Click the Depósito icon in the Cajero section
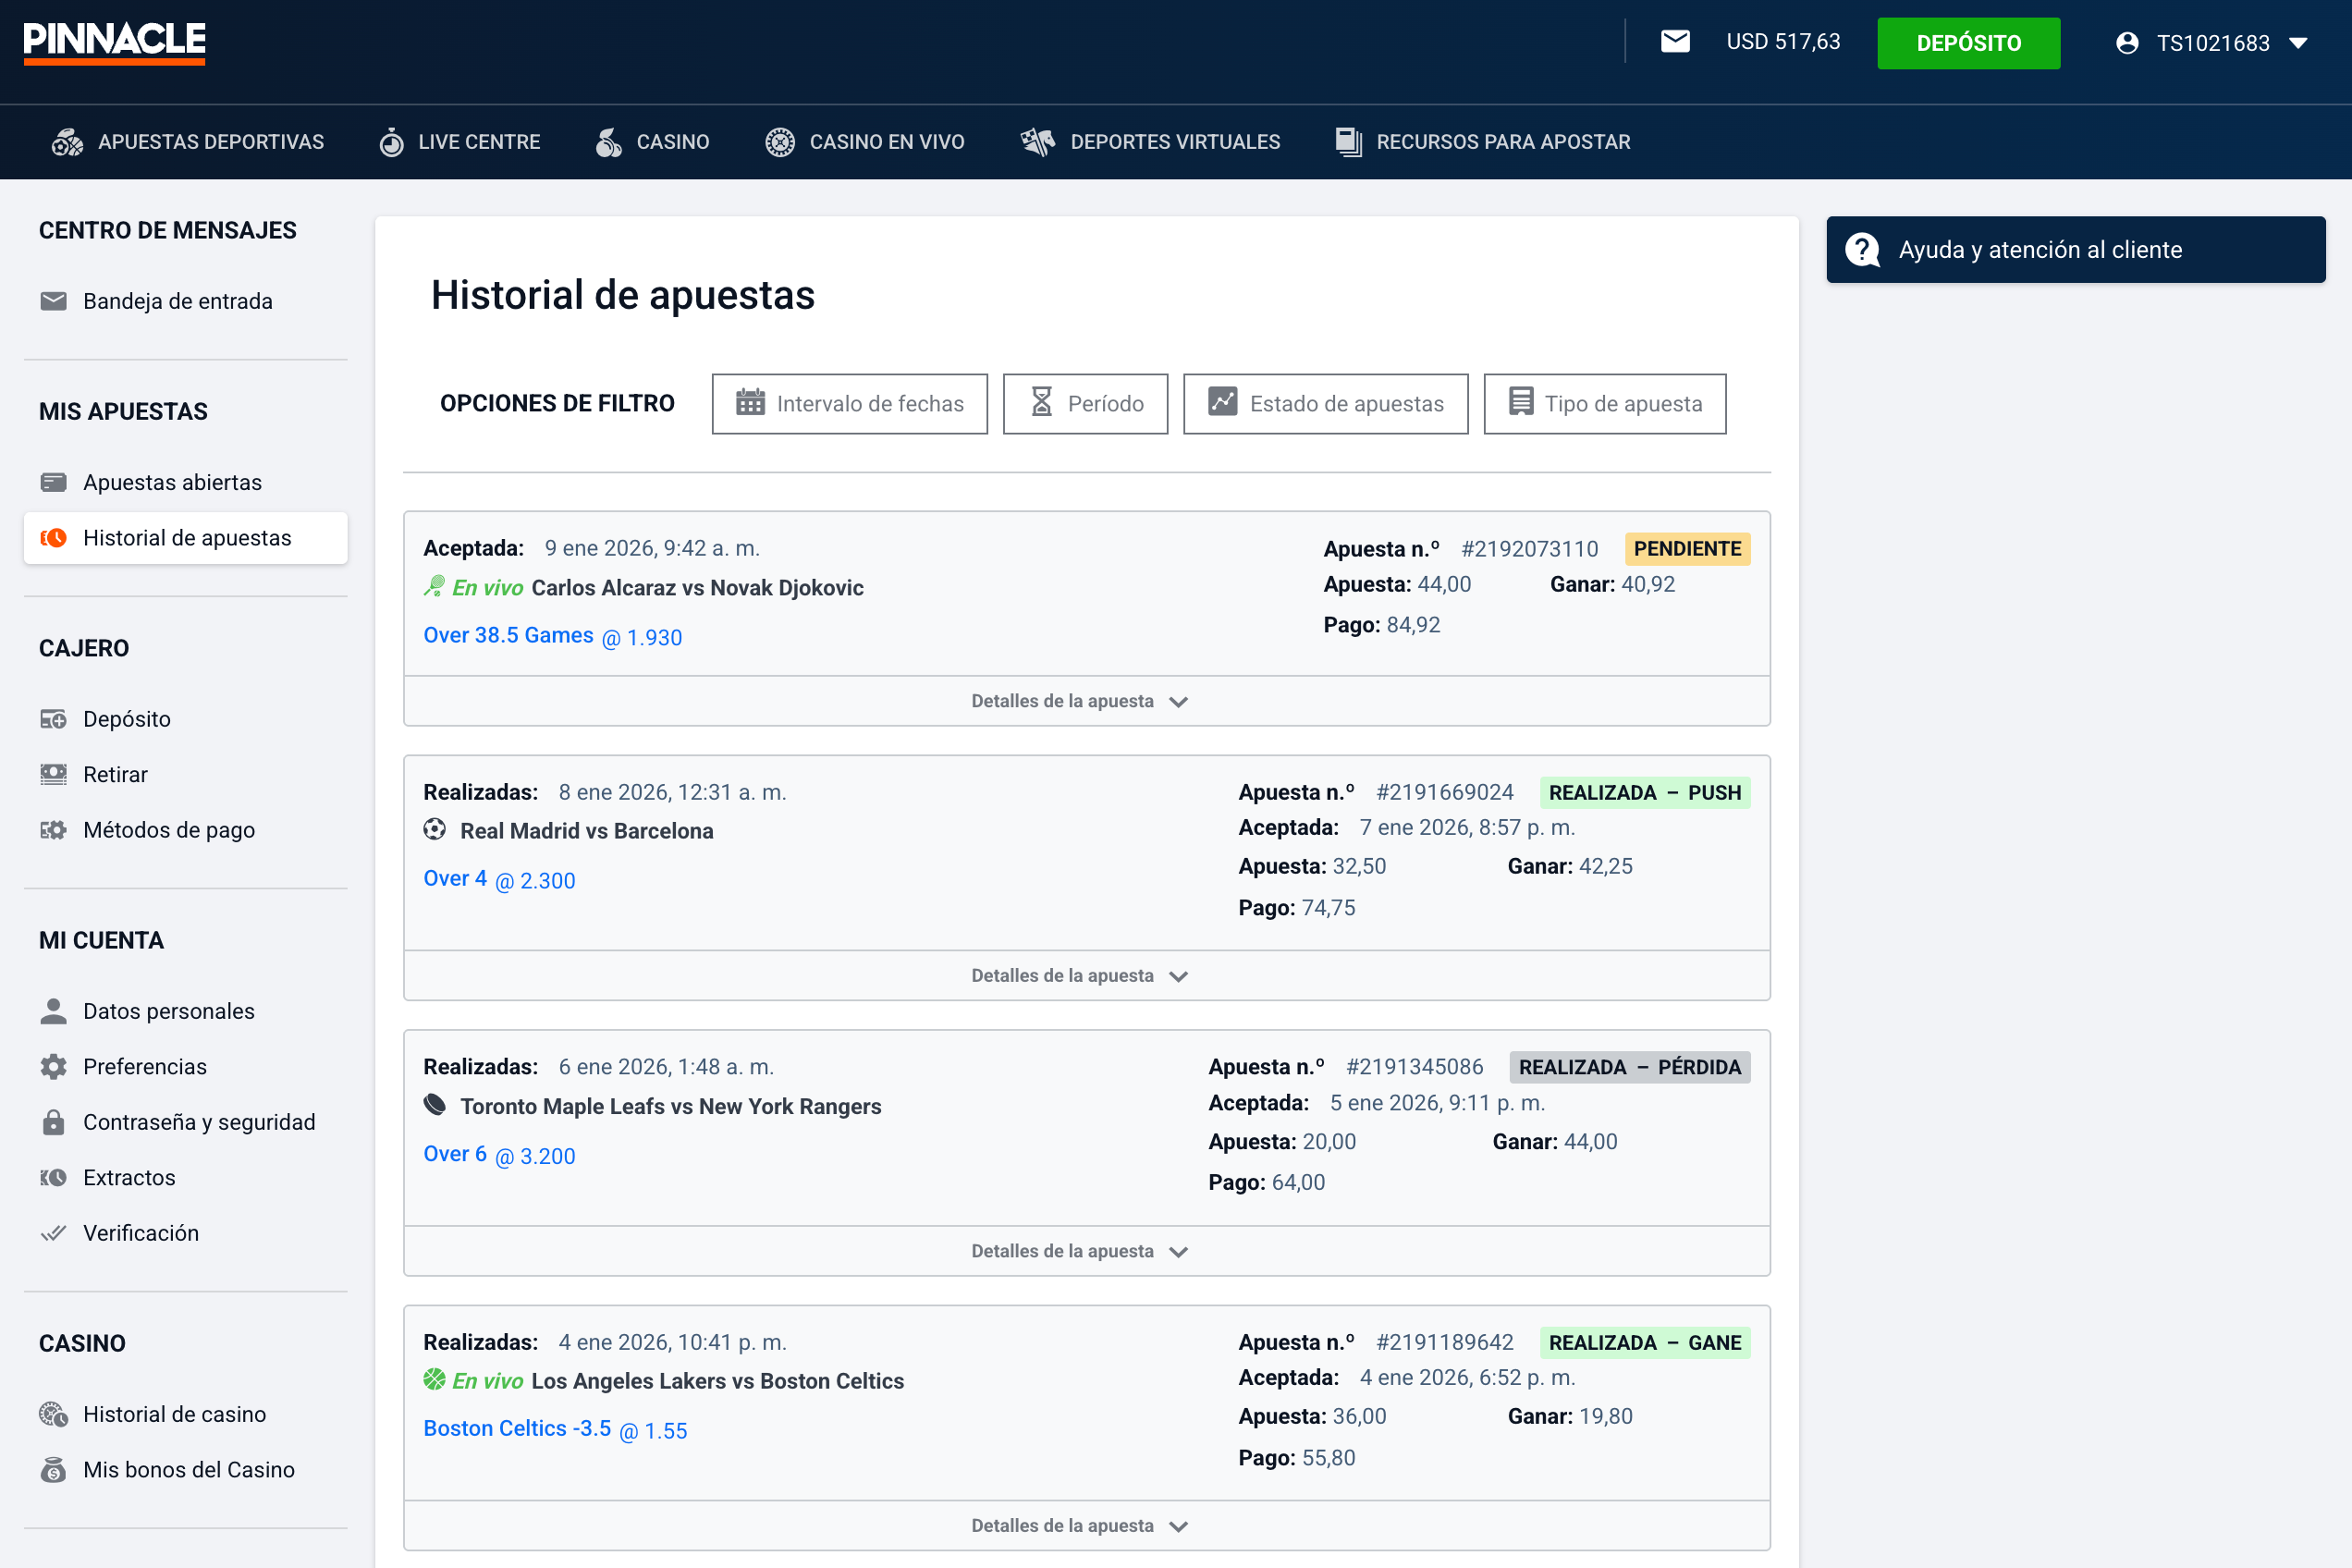Viewport: 2352px width, 1568px height. tap(53, 718)
